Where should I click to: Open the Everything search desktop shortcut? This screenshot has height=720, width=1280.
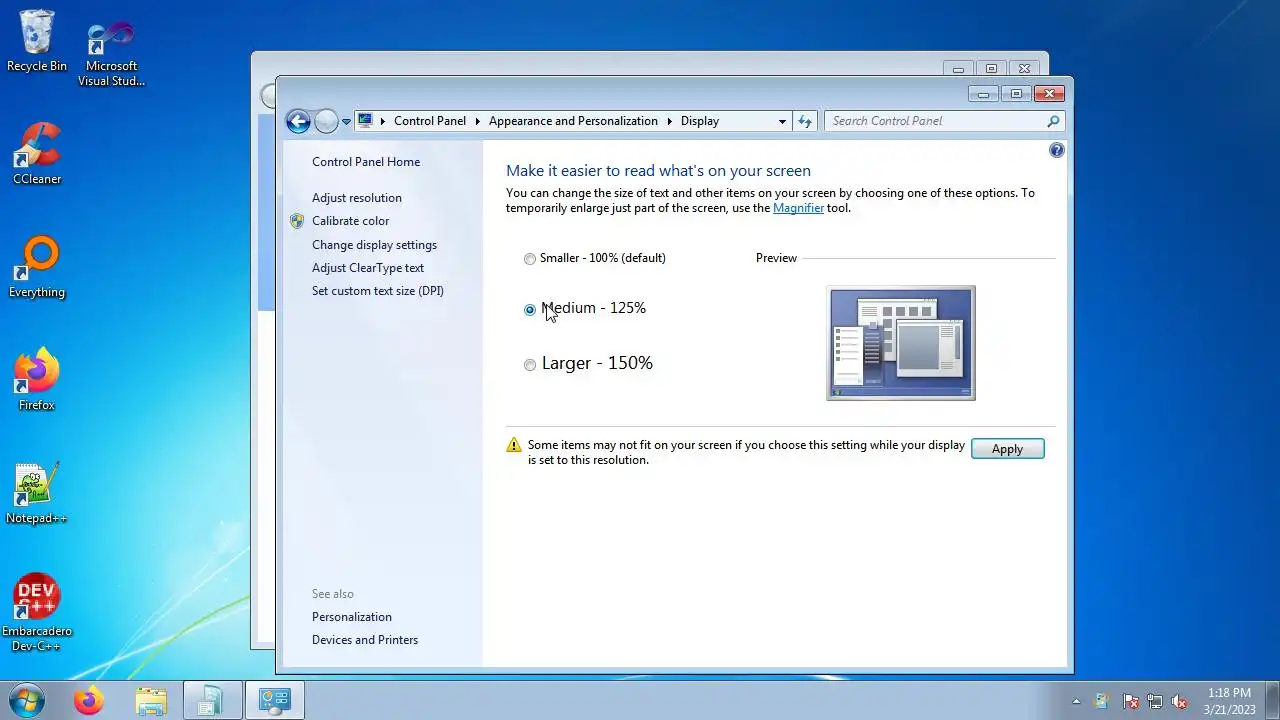[37, 266]
